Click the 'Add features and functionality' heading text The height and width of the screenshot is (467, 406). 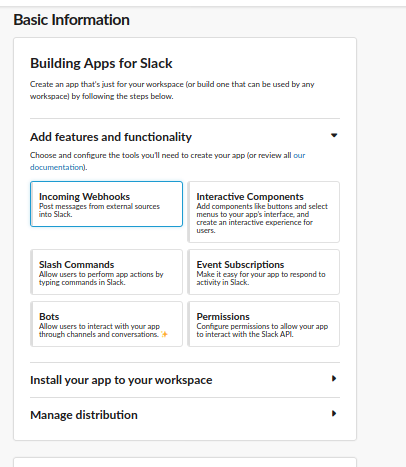111,137
